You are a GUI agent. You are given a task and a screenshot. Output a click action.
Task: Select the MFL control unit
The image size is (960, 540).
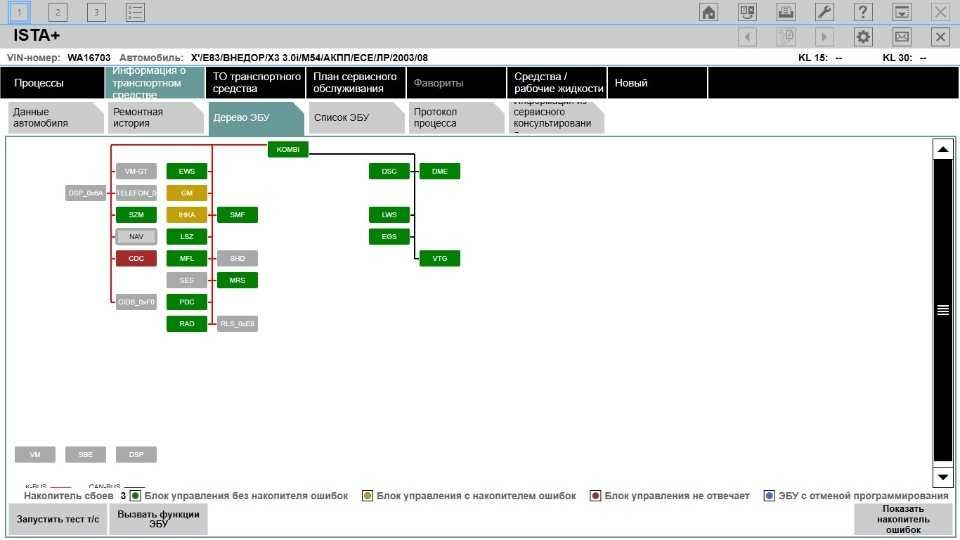[x=187, y=258]
